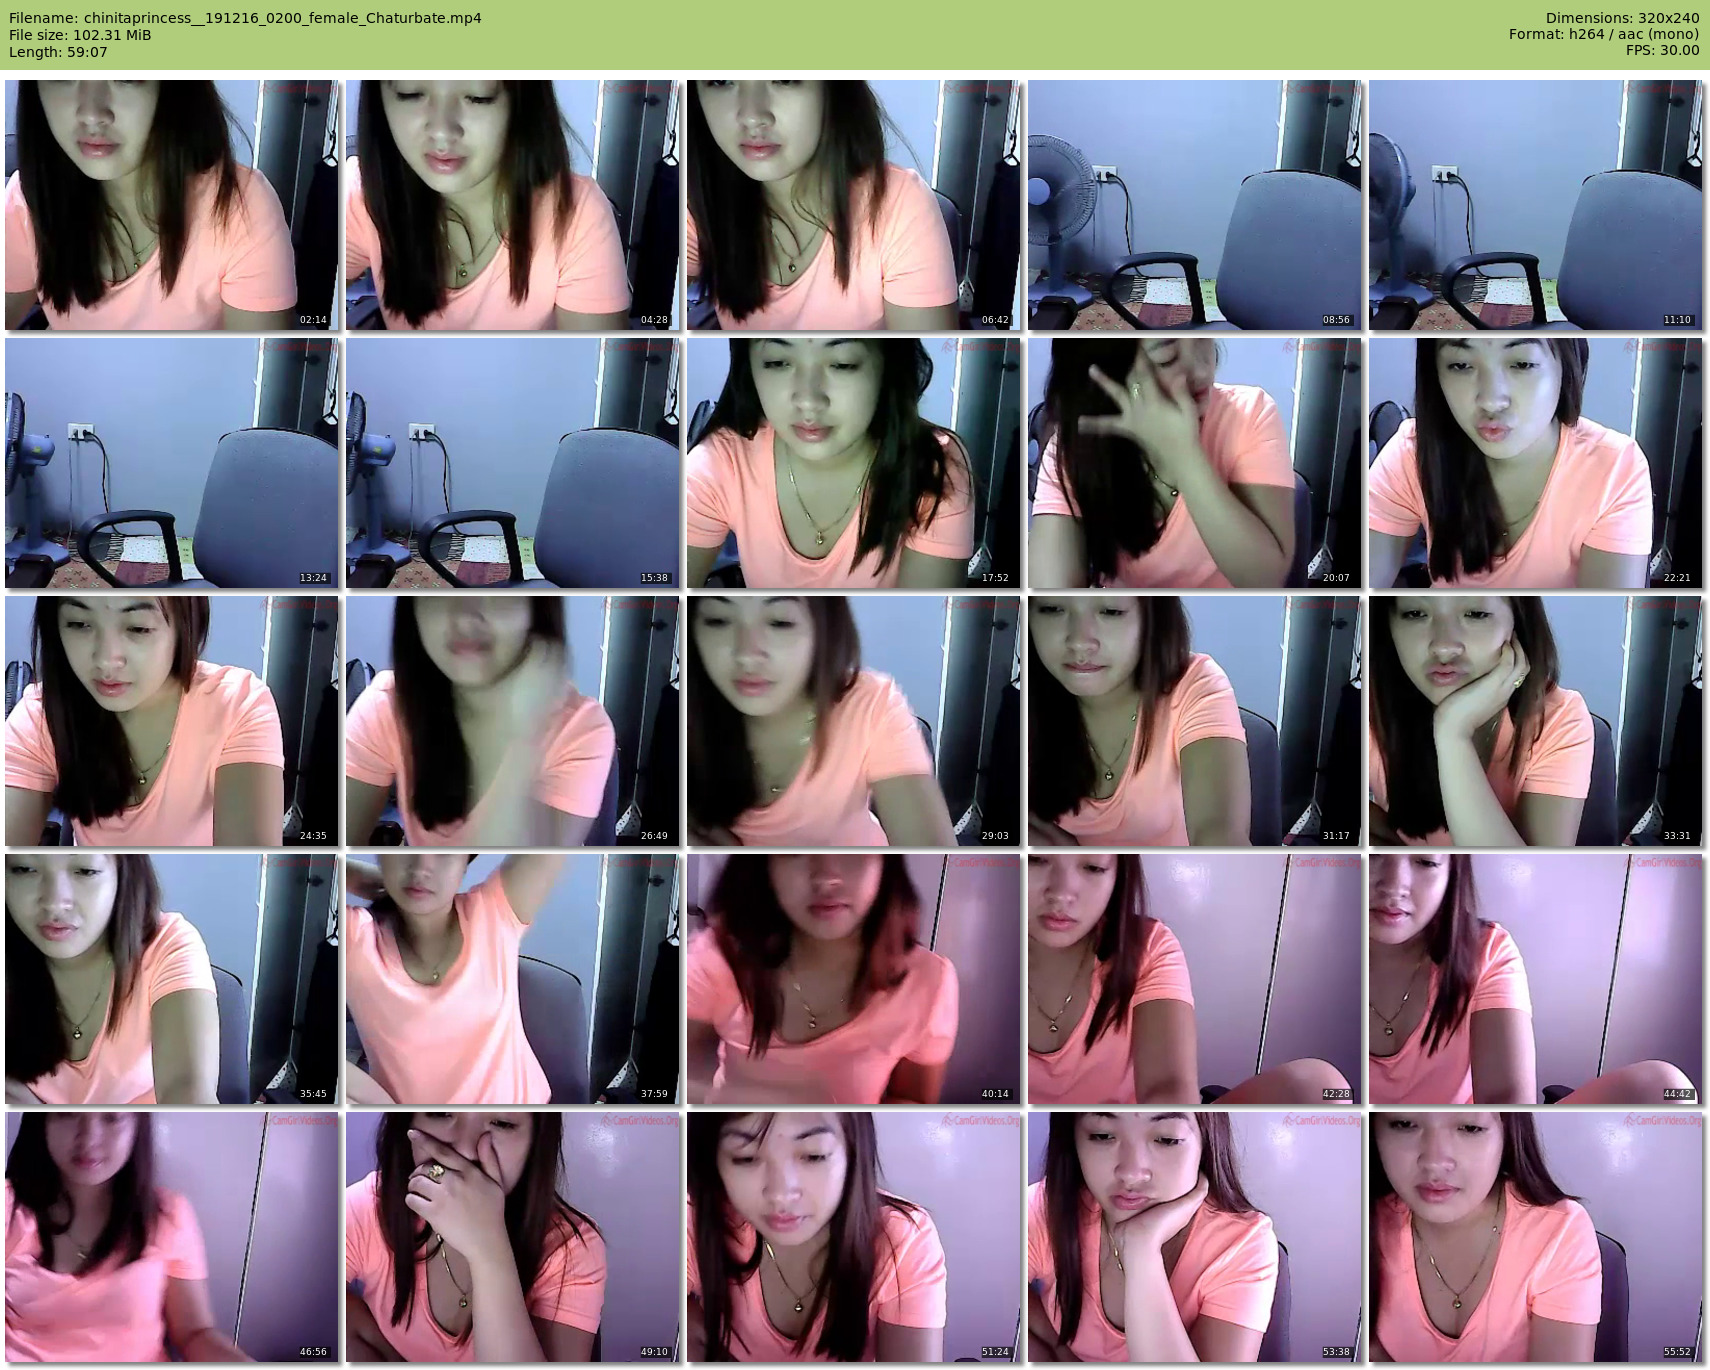Viewport: 1710px width, 1370px height.
Task: Choose the thumbnail timestamped 20:07
Action: 1194,463
